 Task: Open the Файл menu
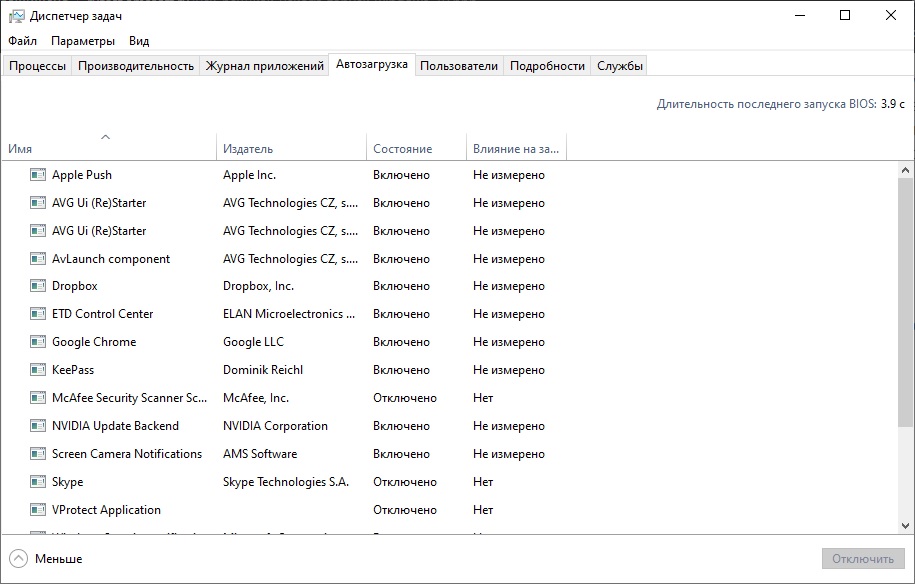click(22, 41)
